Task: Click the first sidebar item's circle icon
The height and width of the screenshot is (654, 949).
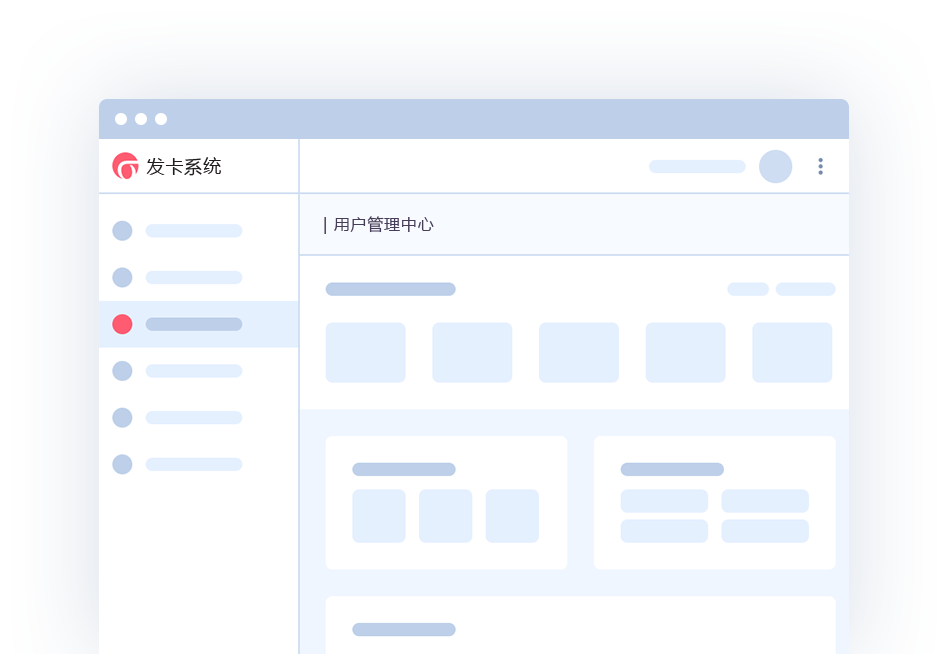Action: click(x=122, y=231)
